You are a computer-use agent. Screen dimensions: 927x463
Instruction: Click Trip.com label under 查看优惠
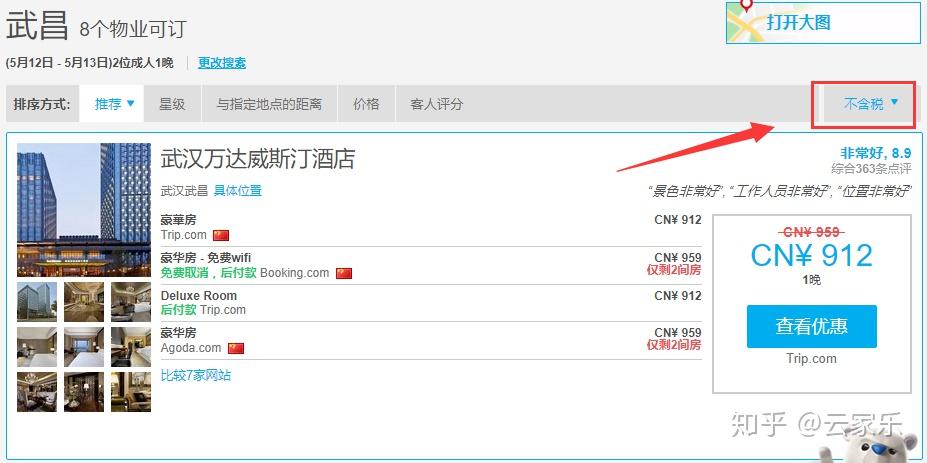pyautogui.click(x=811, y=358)
